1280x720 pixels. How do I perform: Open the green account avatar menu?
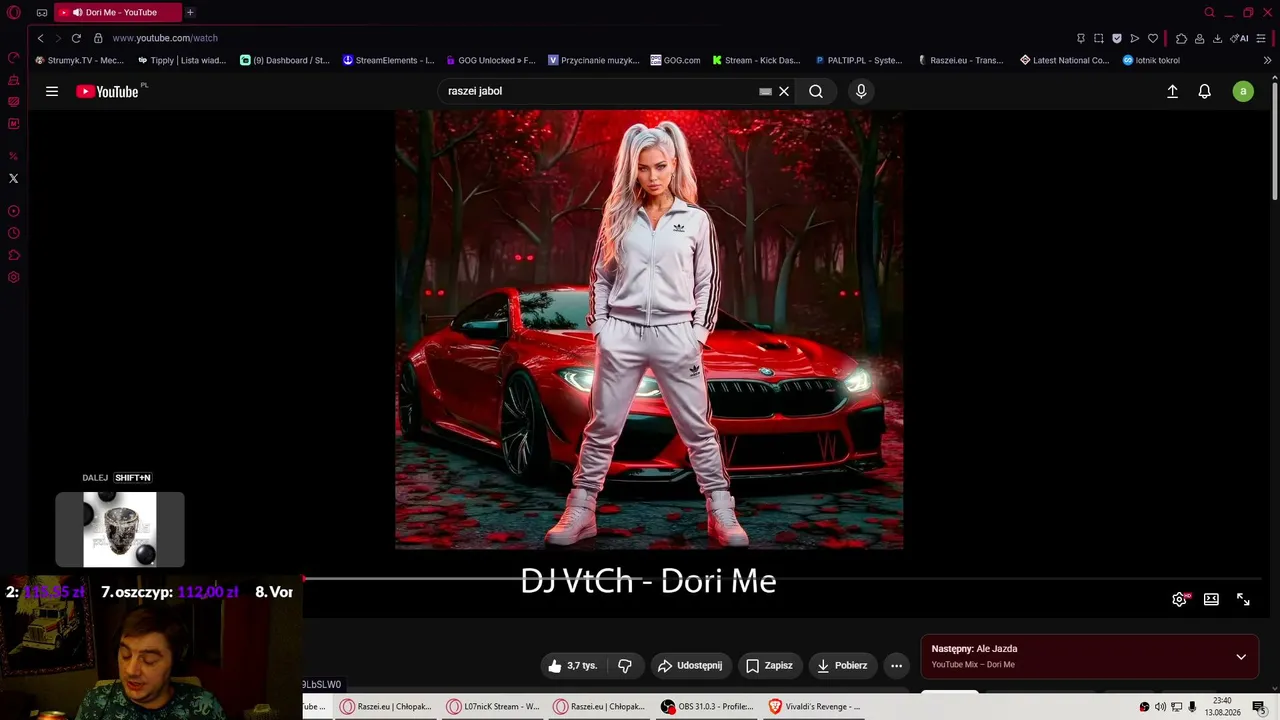1243,91
